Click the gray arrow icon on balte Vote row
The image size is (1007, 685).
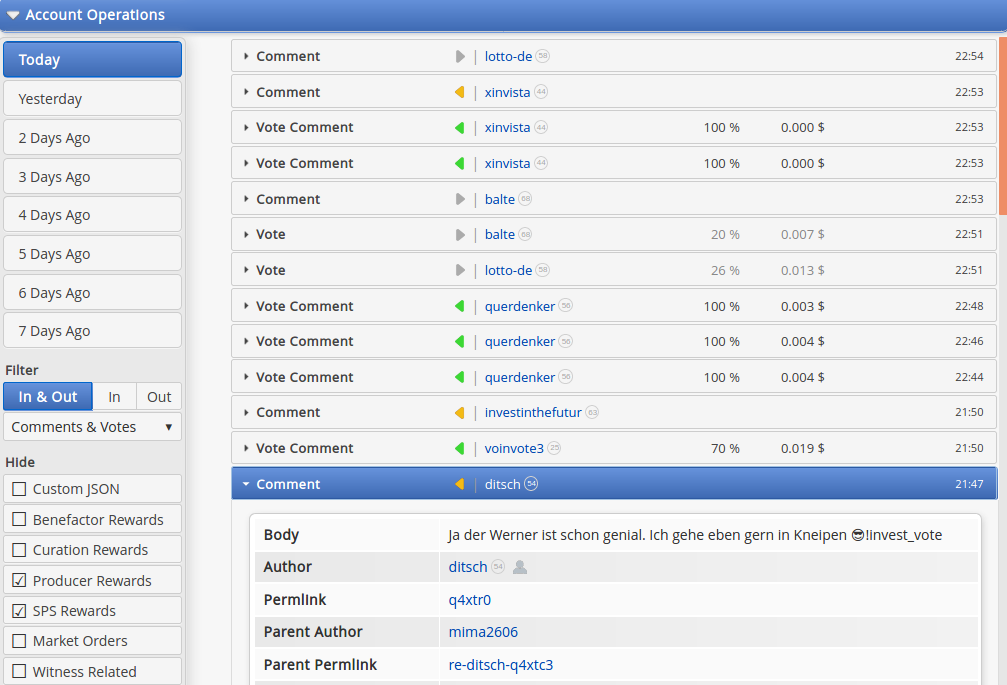pos(460,235)
